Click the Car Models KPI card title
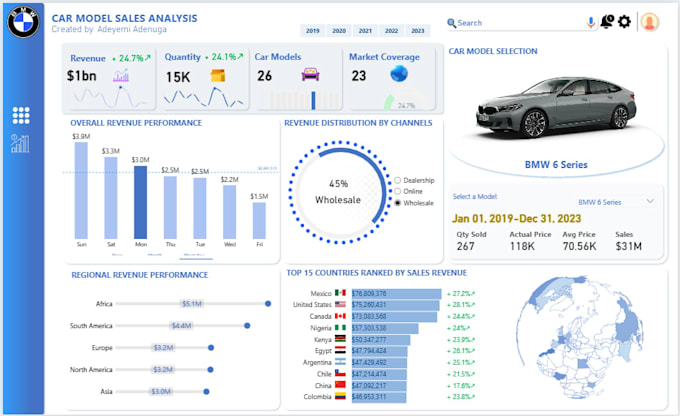The height and width of the screenshot is (416, 680). tap(278, 57)
